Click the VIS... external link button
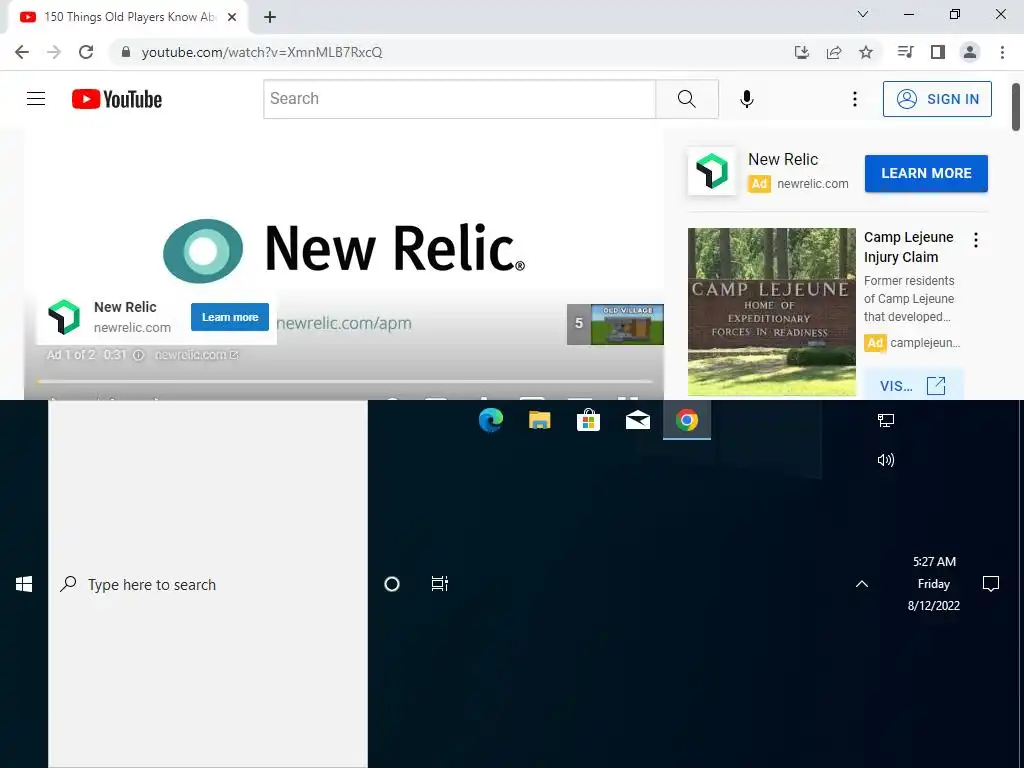 (x=913, y=385)
